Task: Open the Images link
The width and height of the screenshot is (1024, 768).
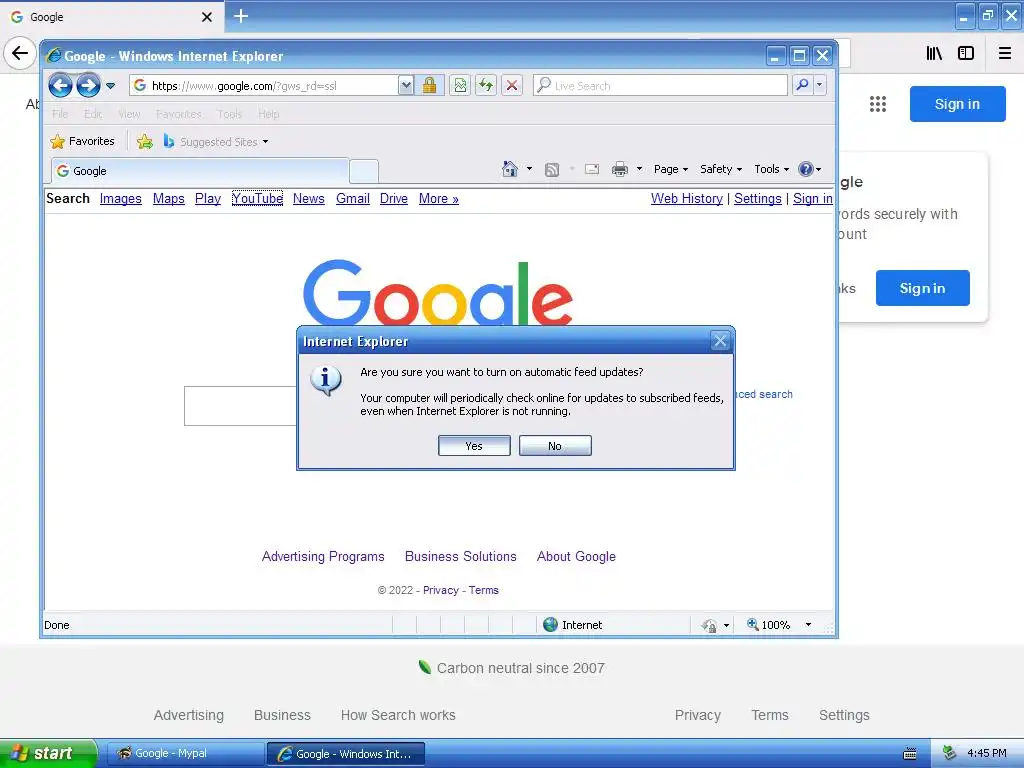Action: 121,199
